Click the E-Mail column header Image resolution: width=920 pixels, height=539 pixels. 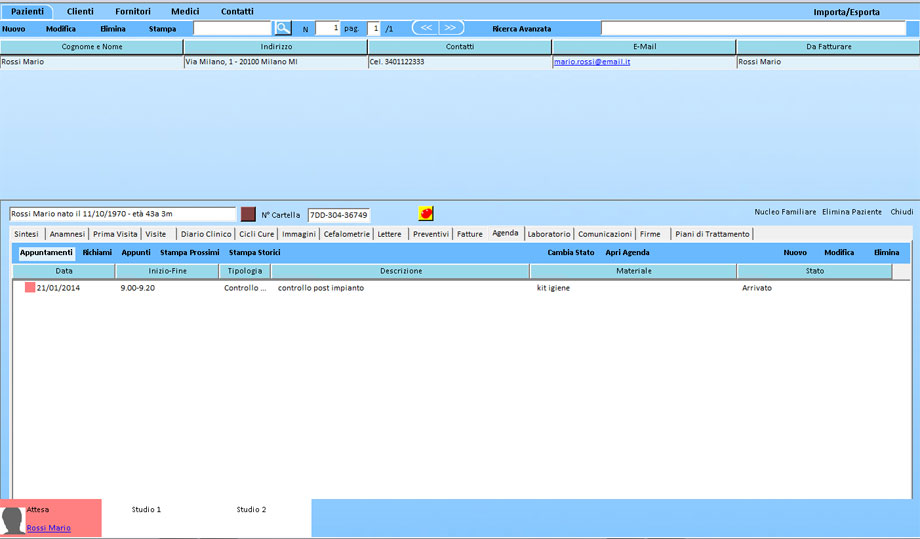(644, 47)
